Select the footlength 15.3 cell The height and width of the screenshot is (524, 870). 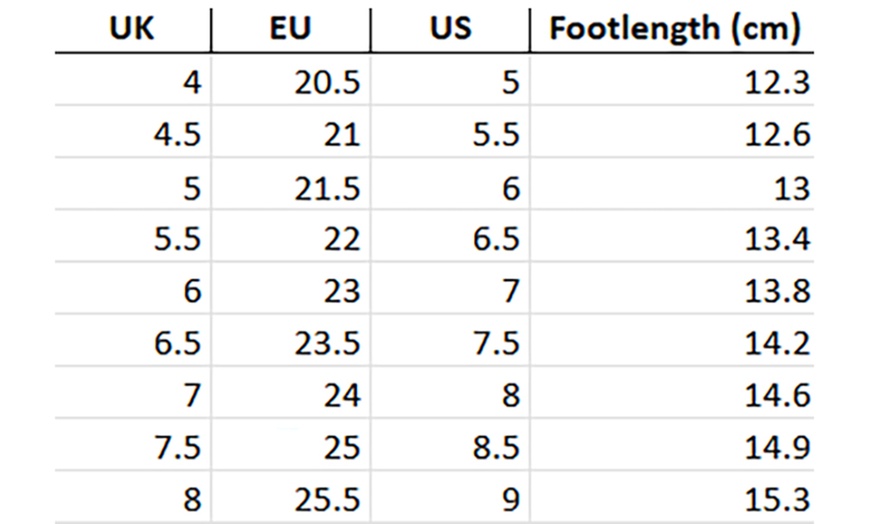tap(777, 499)
